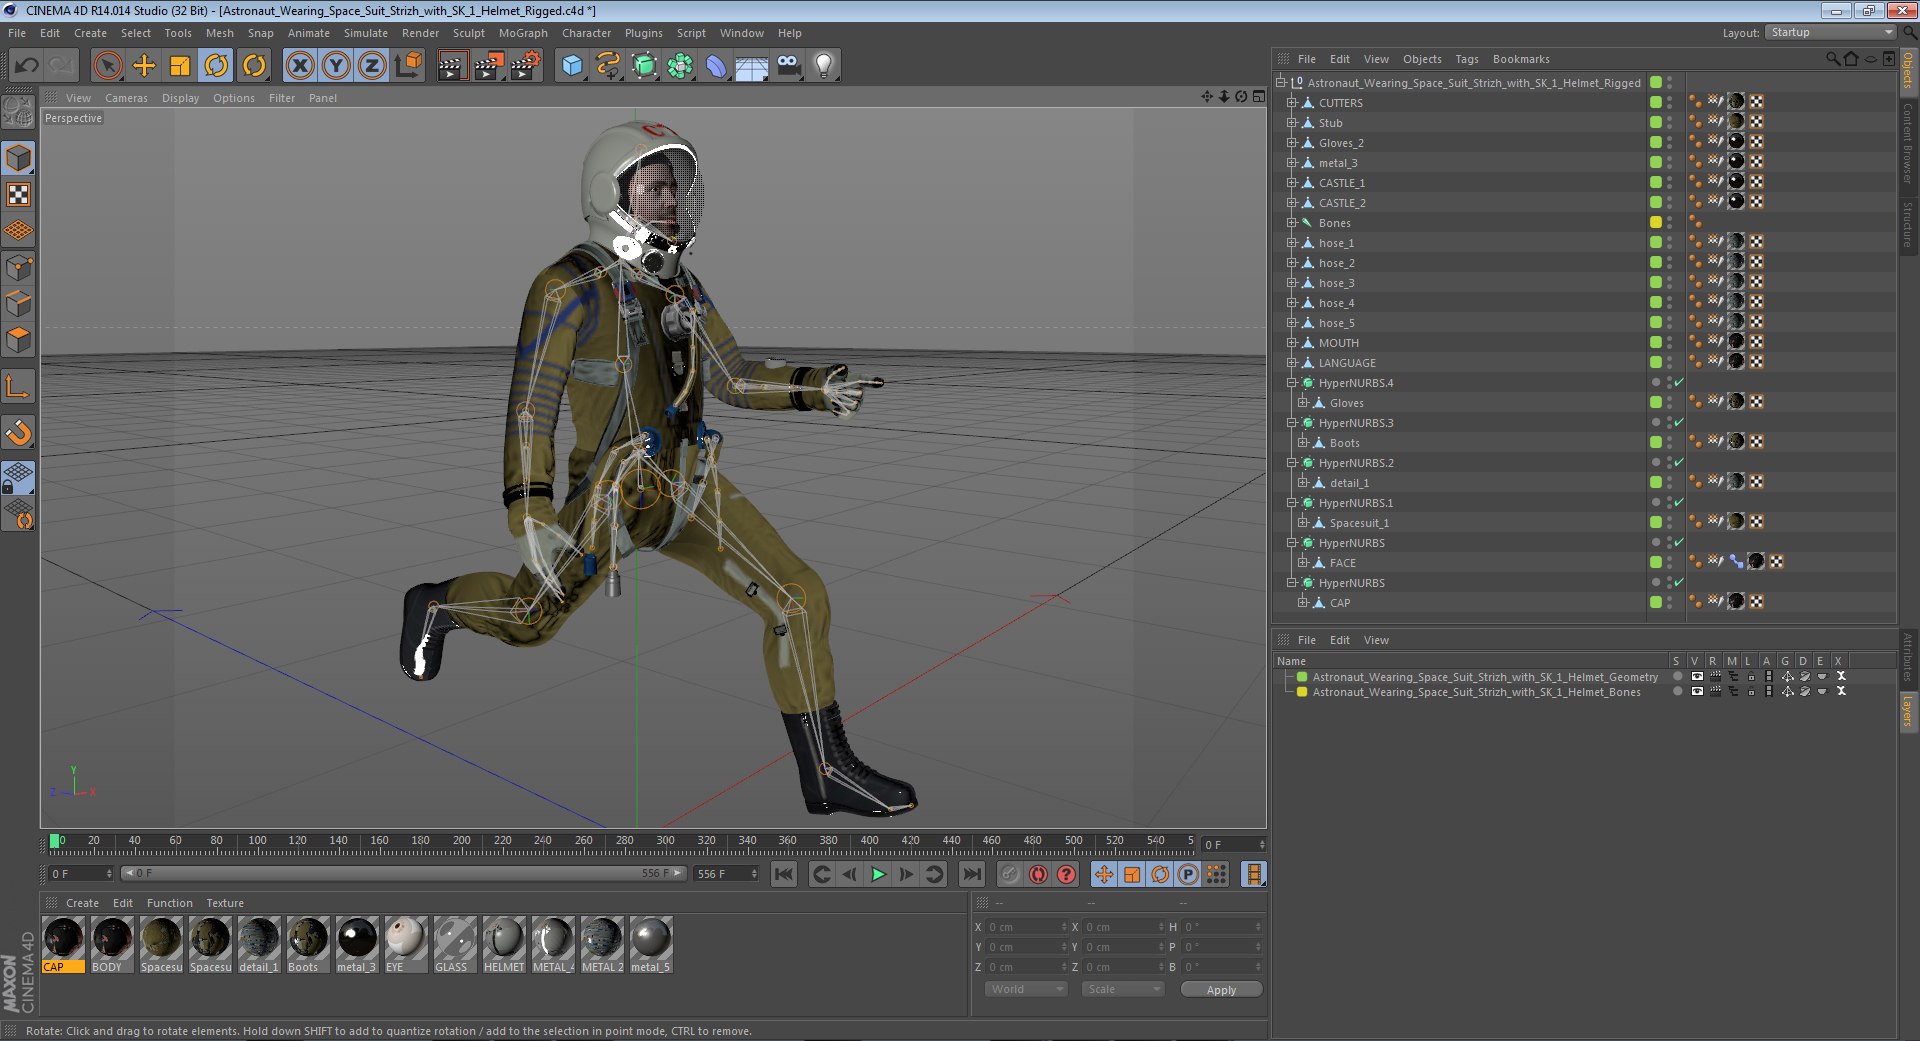This screenshot has height=1041, width=1920.
Task: Toggle visibility of Geometry layer
Action: (x=1697, y=677)
